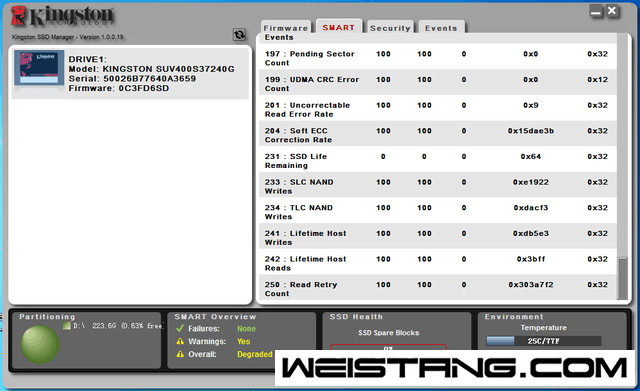640x391 pixels.
Task: Click the Kingston logo
Action: coord(62,16)
